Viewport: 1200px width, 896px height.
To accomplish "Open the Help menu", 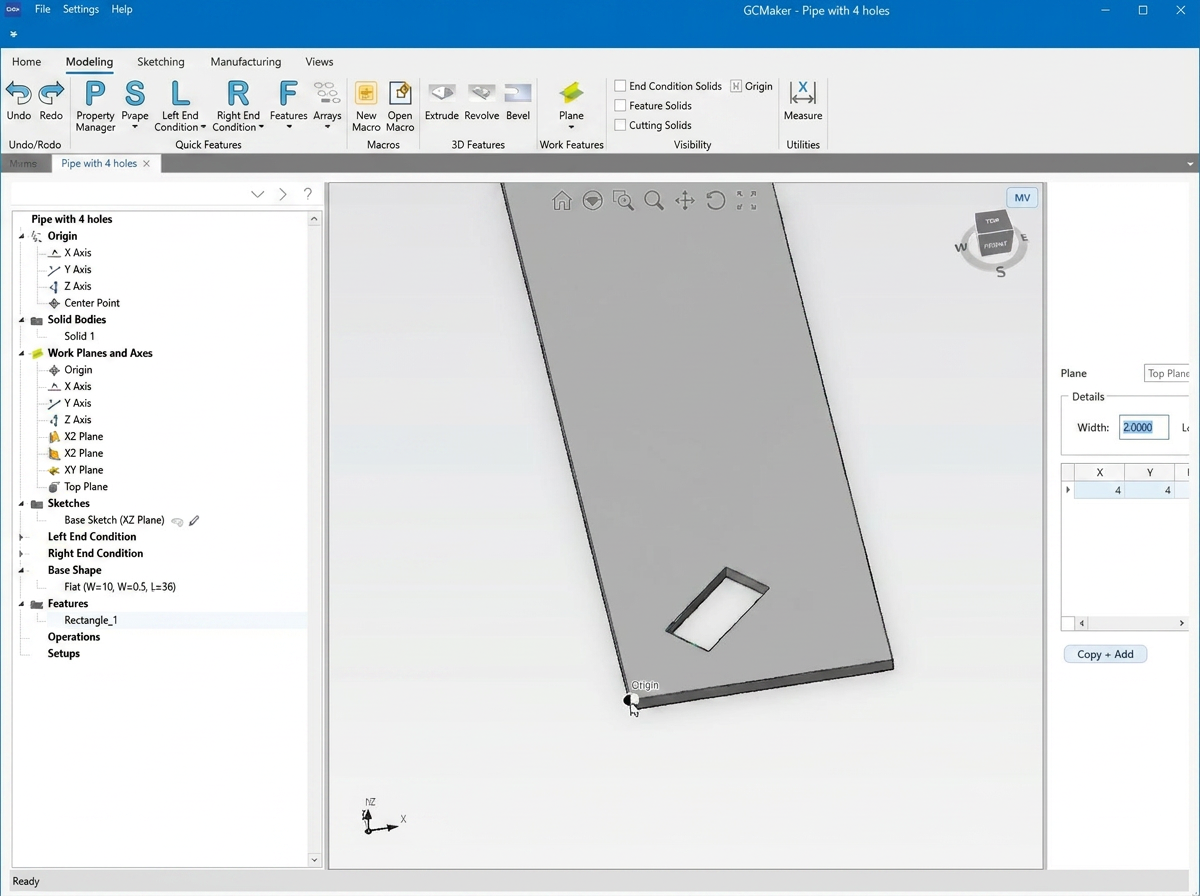I will point(122,9).
